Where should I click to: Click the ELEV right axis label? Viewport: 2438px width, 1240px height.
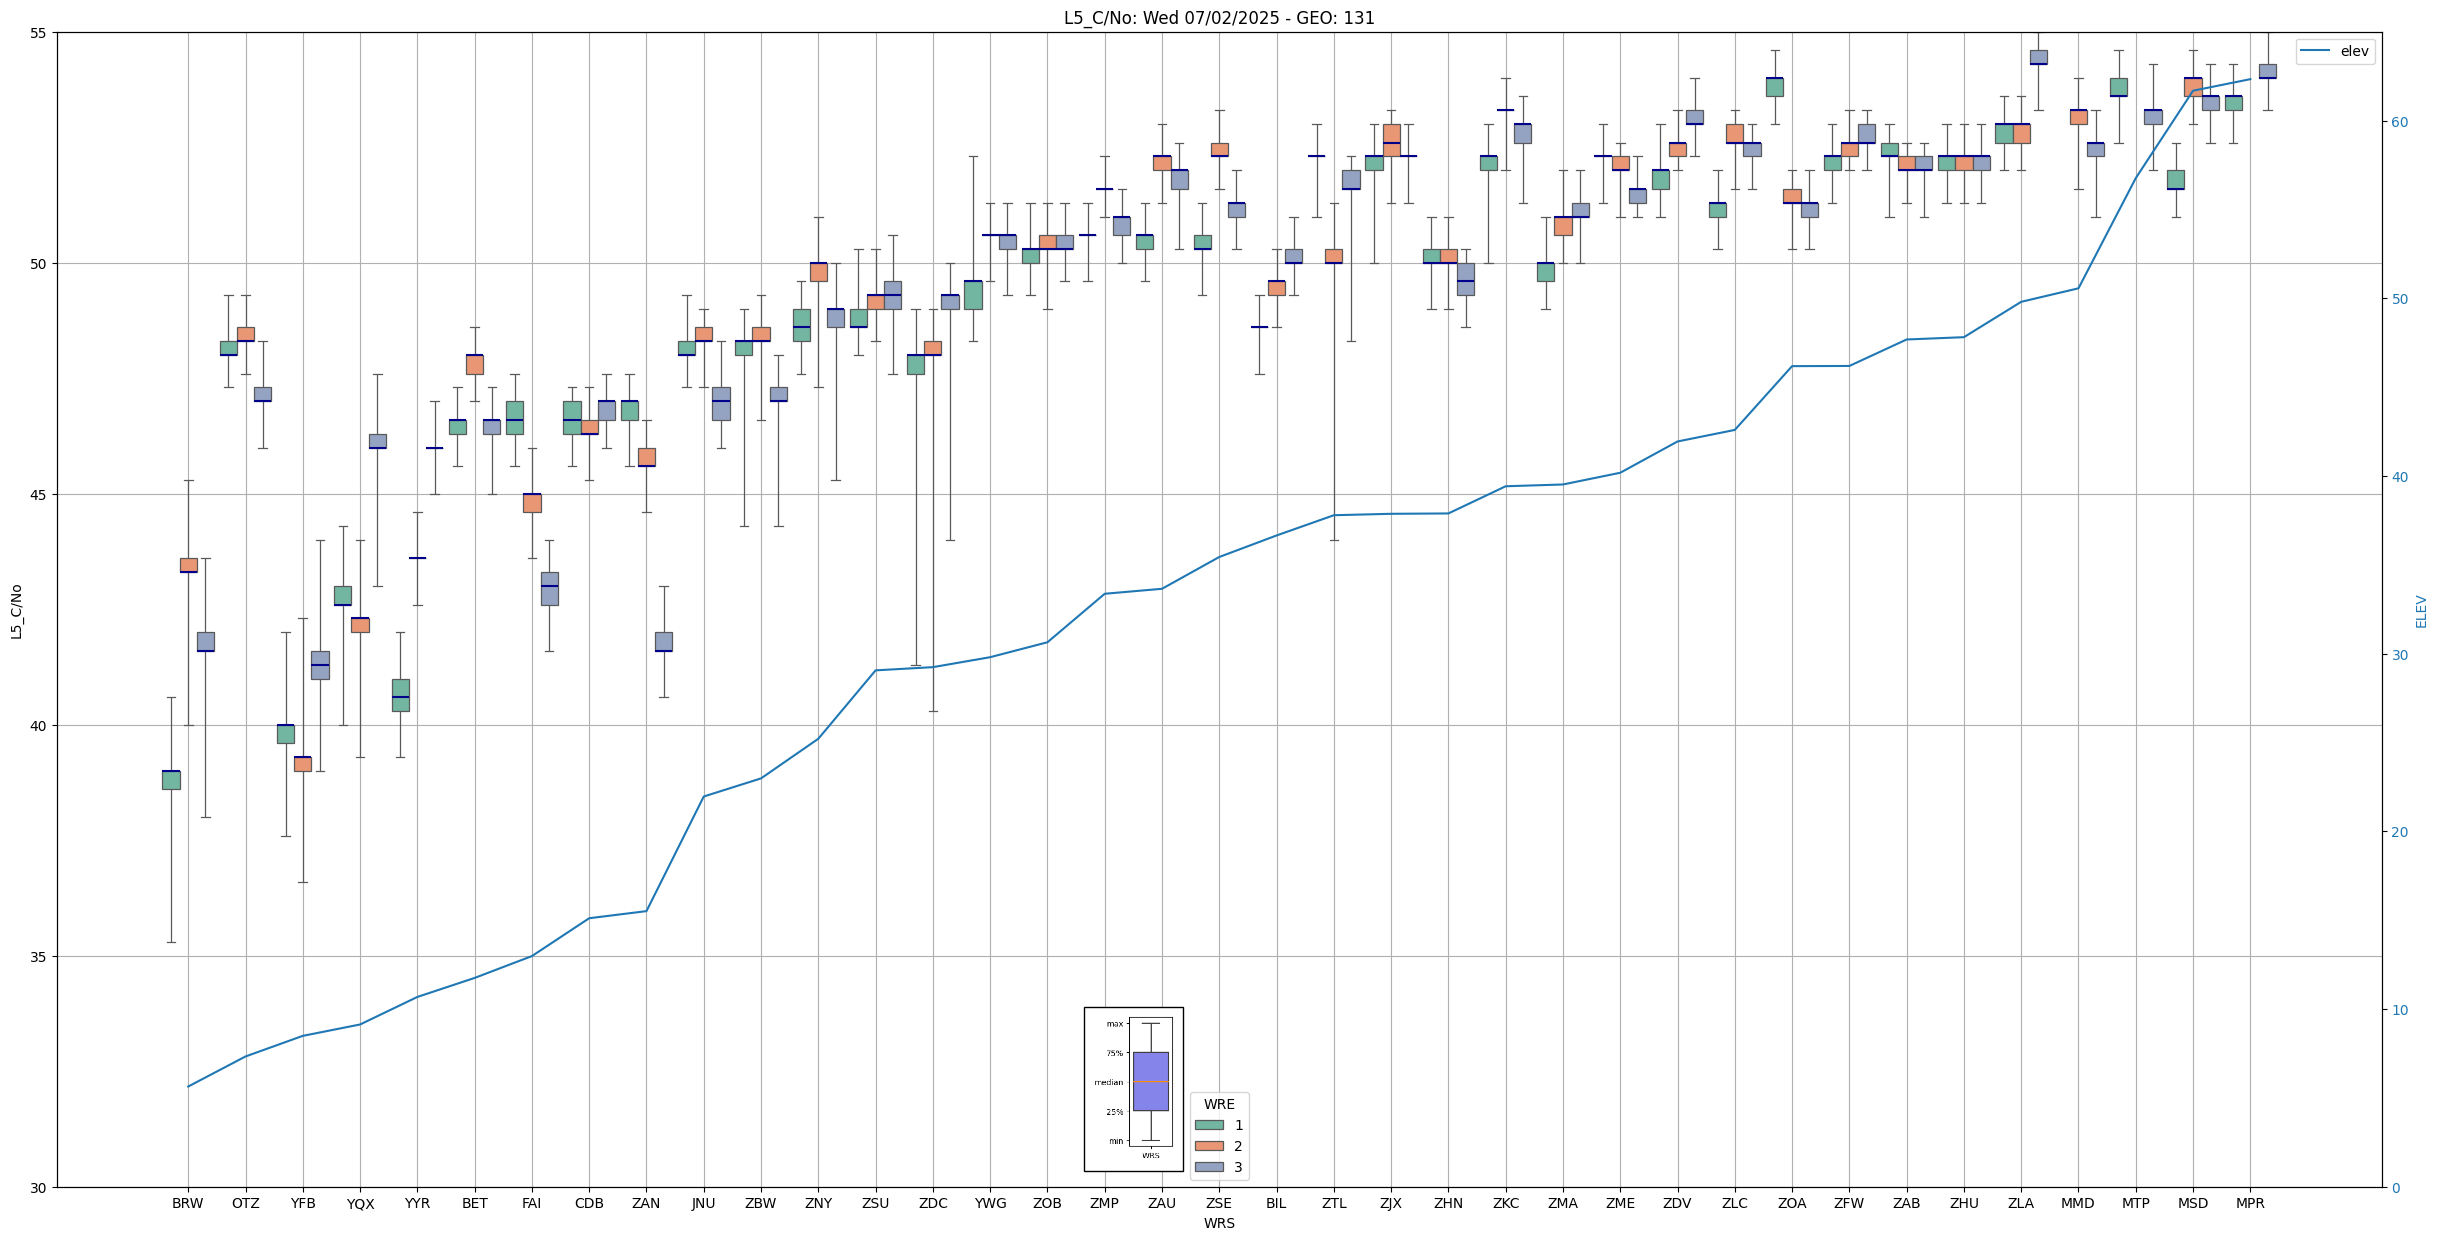(x=2421, y=611)
